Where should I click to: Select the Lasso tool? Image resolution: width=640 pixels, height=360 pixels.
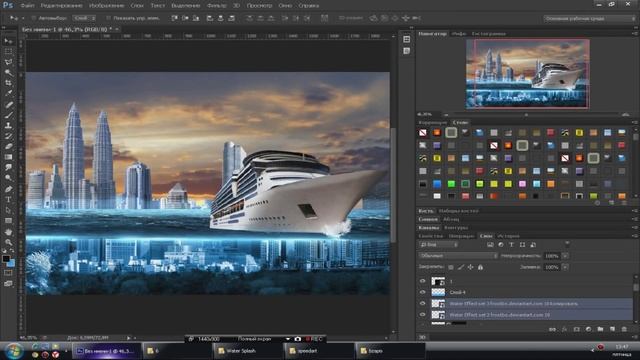[8, 62]
